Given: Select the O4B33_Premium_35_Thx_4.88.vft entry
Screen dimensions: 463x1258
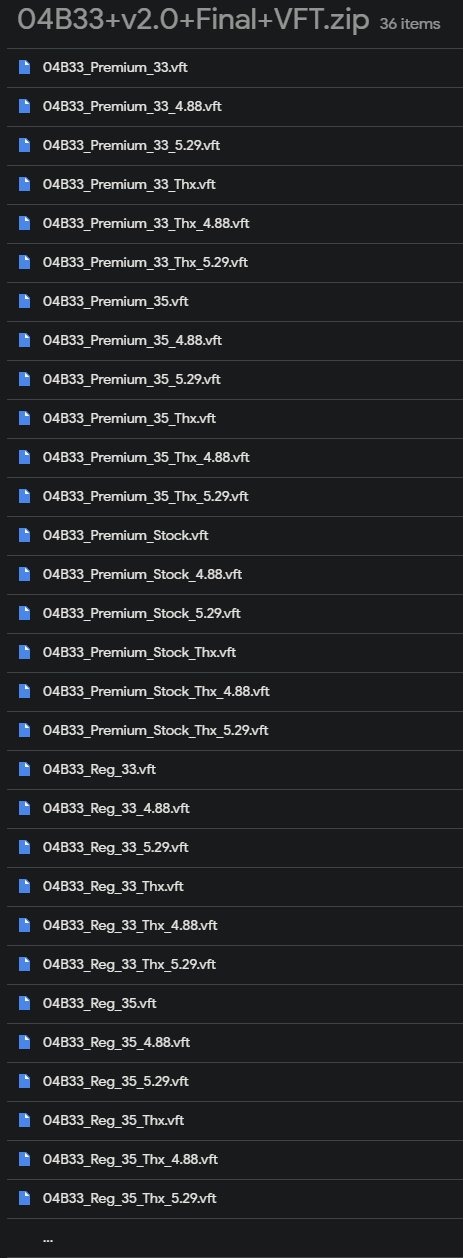Looking at the screenshot, I should pos(231,458).
